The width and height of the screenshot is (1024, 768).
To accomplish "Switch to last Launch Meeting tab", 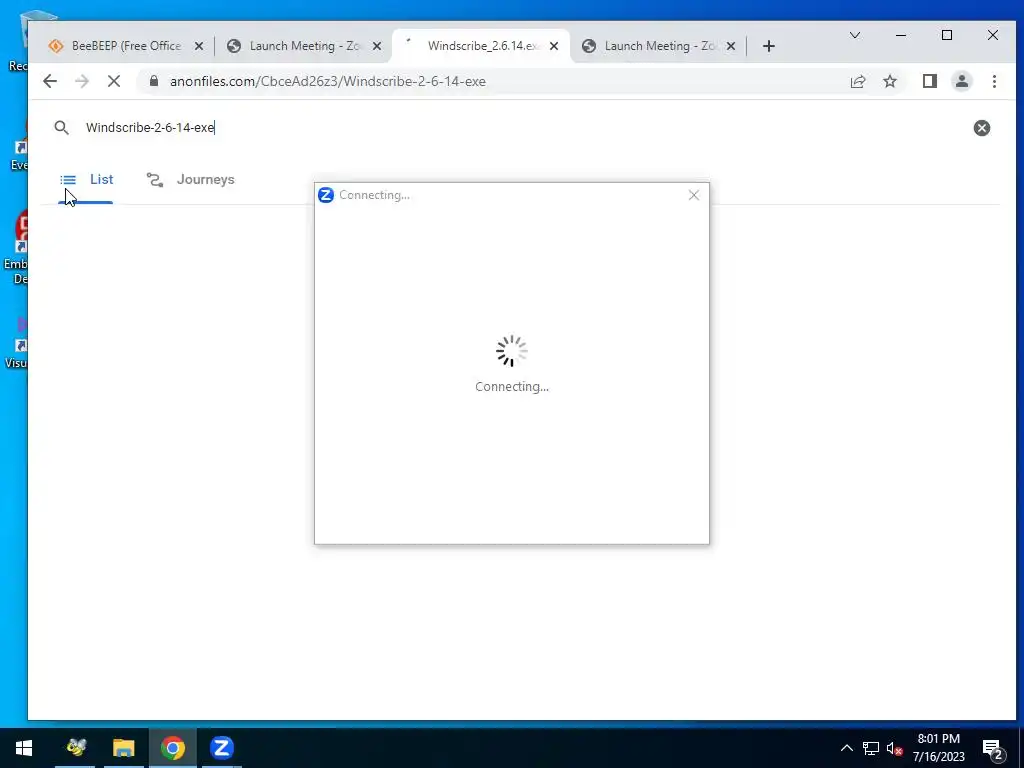I will 658,46.
